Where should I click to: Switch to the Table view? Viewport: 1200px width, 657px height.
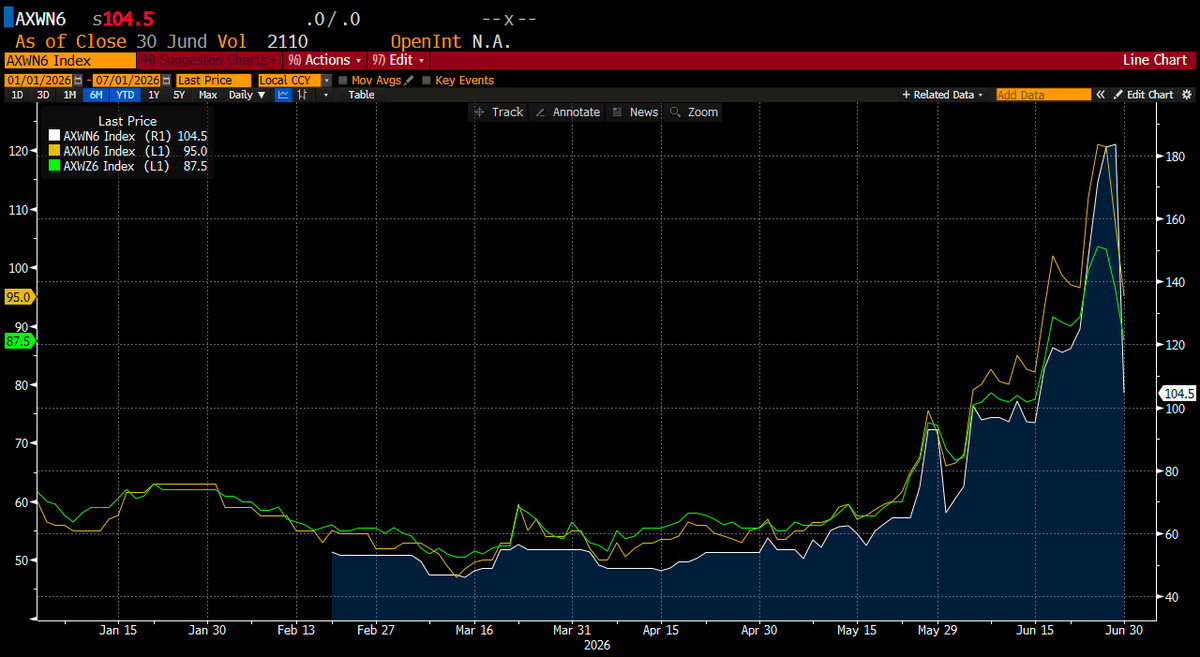[361, 95]
